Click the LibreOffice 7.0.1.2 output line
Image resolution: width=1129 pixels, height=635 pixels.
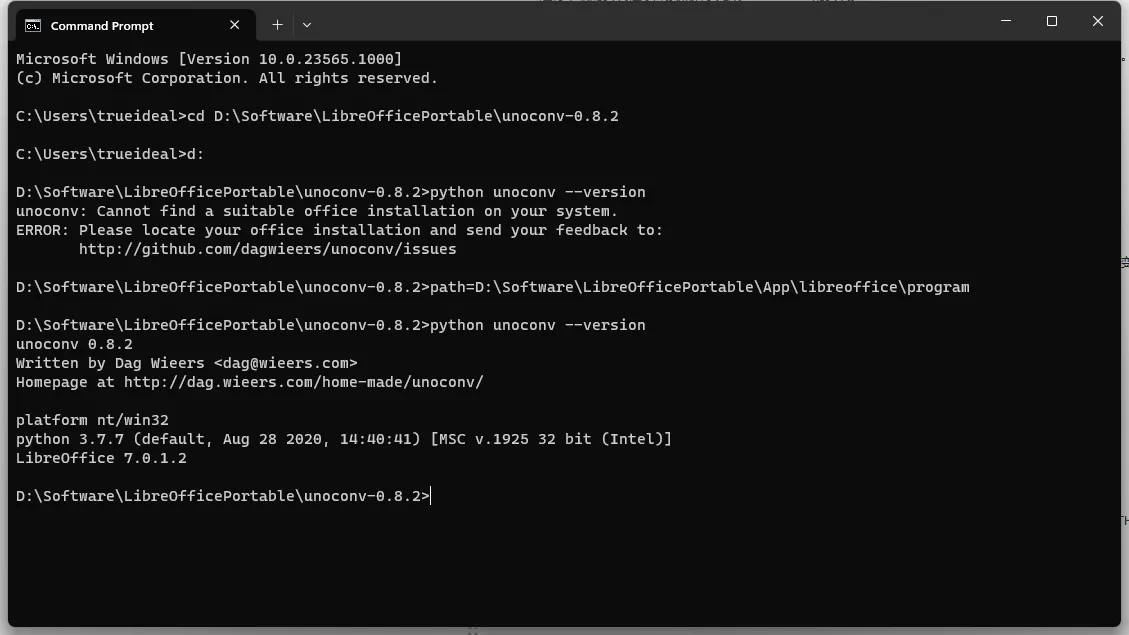point(101,459)
